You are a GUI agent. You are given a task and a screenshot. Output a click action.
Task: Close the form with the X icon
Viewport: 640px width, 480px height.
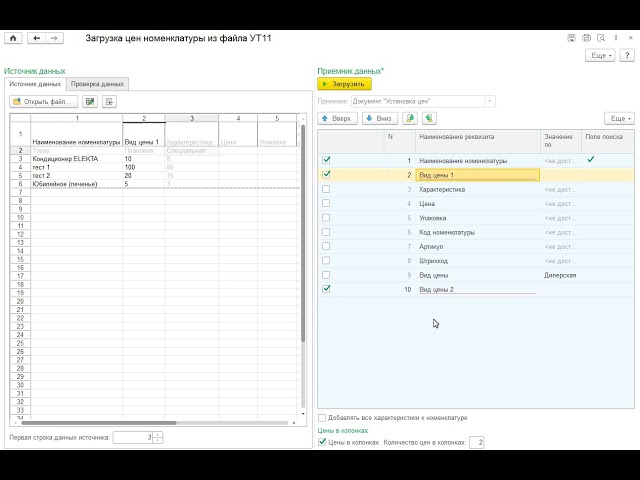631,38
